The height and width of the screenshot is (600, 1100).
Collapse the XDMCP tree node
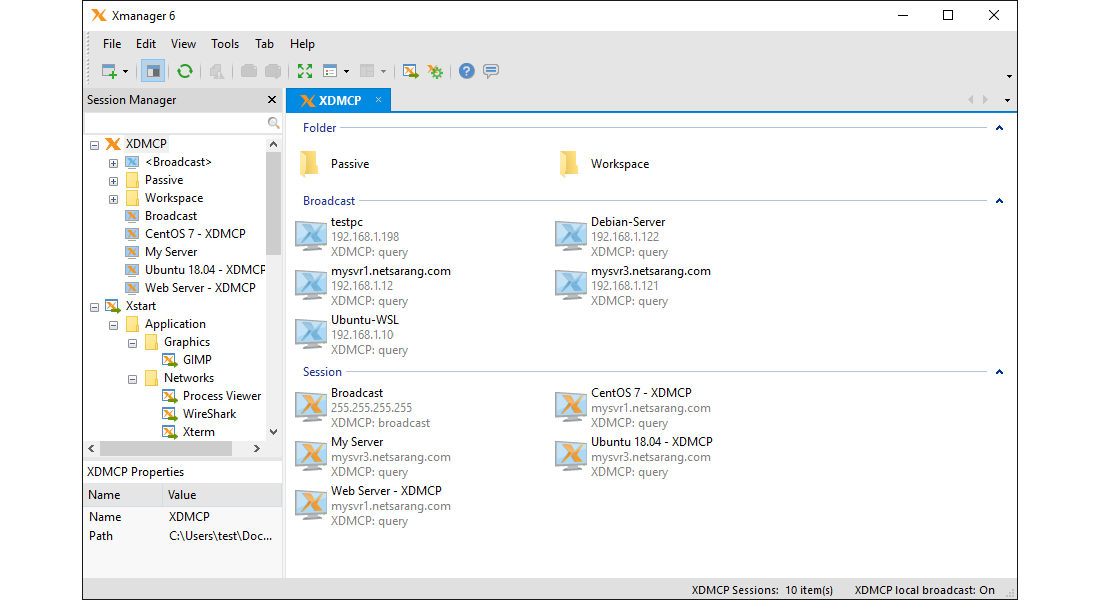point(94,145)
